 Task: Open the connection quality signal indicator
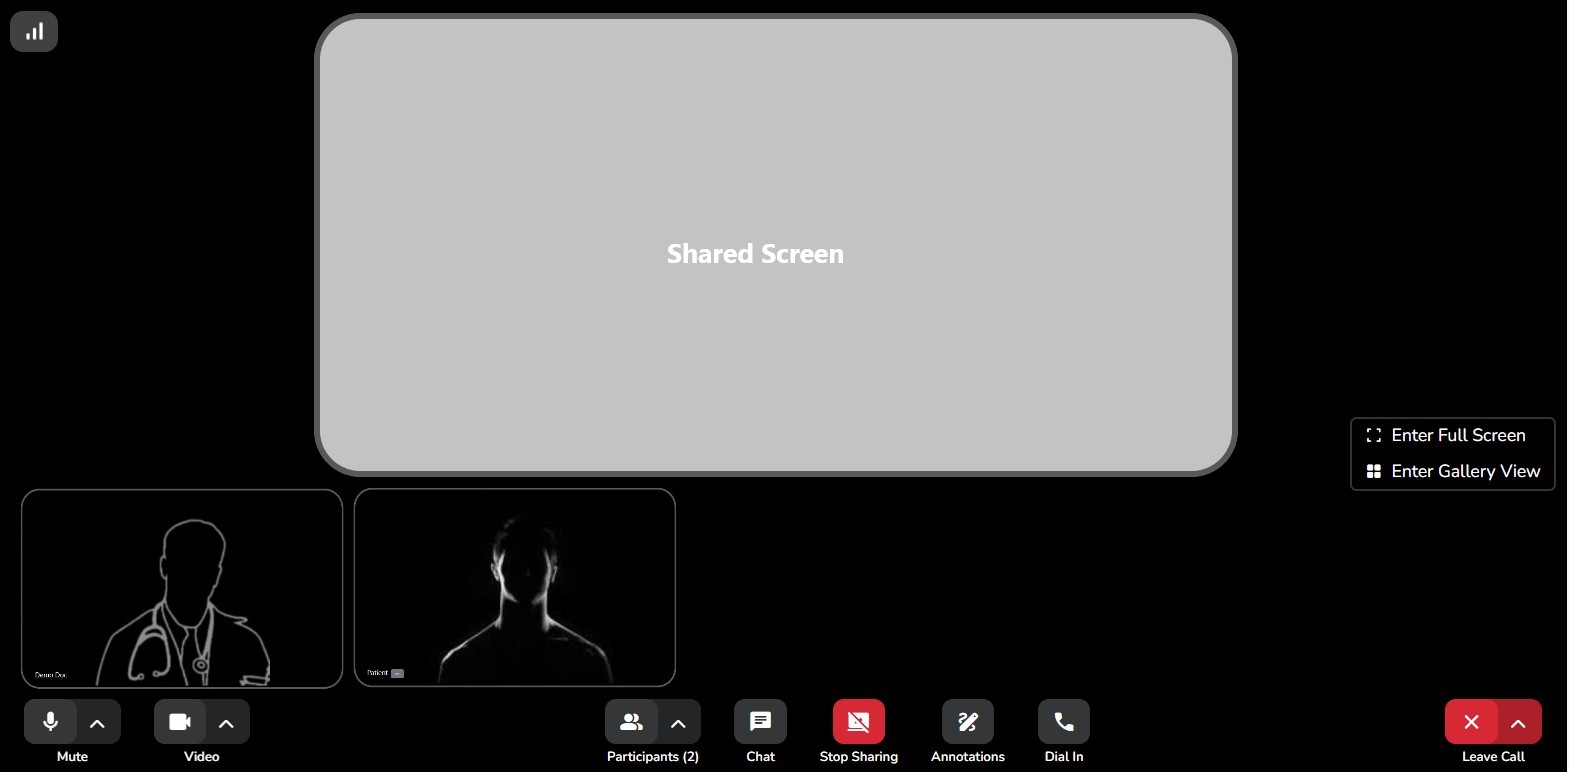(x=34, y=32)
